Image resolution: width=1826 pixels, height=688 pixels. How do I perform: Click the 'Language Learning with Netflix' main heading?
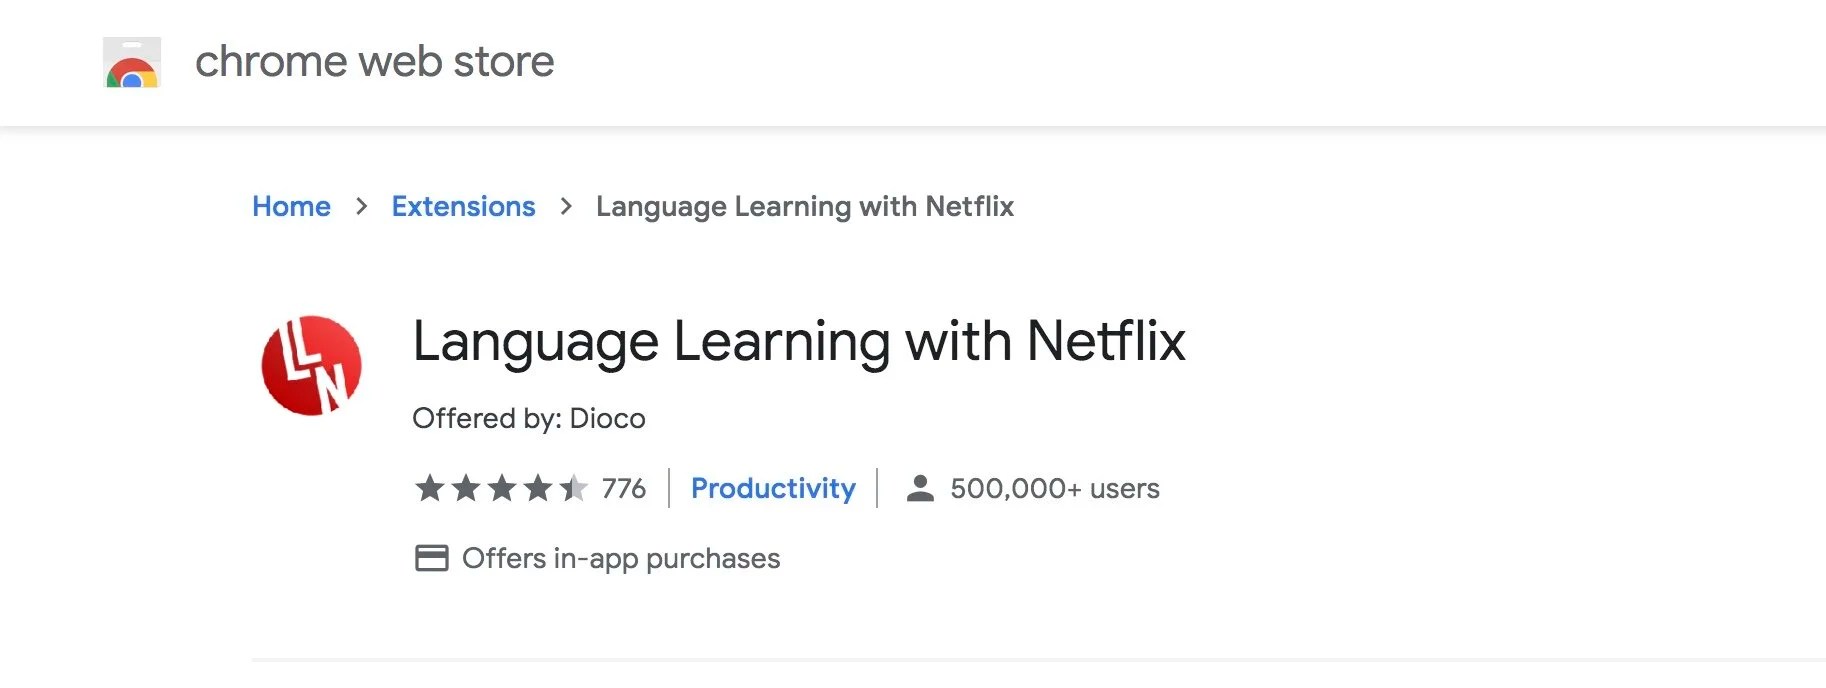click(799, 341)
